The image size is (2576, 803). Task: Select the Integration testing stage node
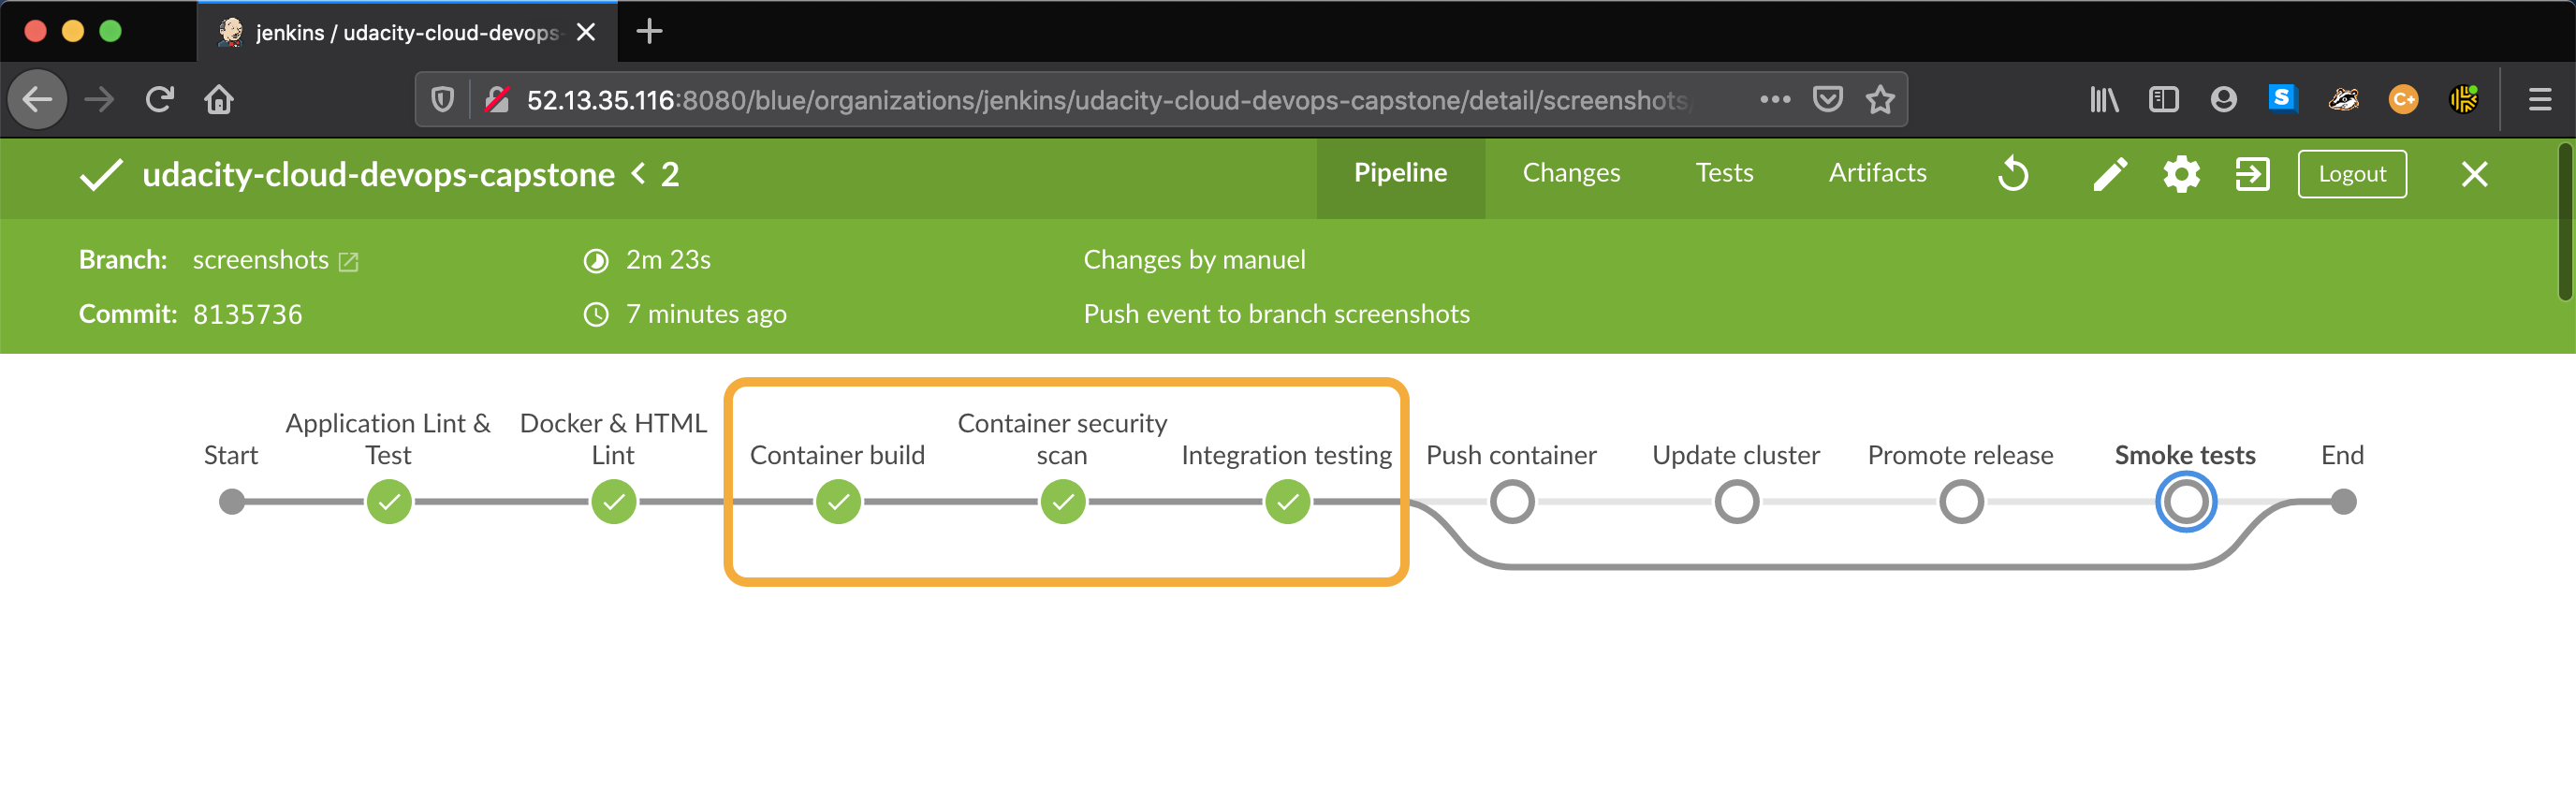[1288, 502]
